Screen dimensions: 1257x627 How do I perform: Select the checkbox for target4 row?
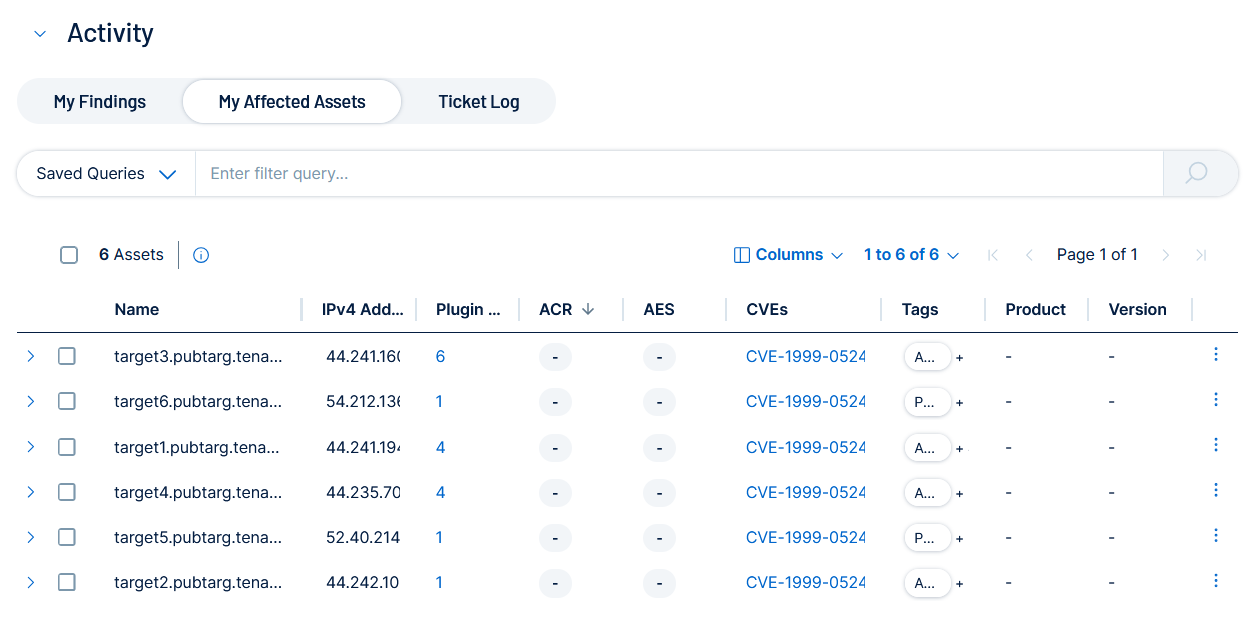click(67, 492)
